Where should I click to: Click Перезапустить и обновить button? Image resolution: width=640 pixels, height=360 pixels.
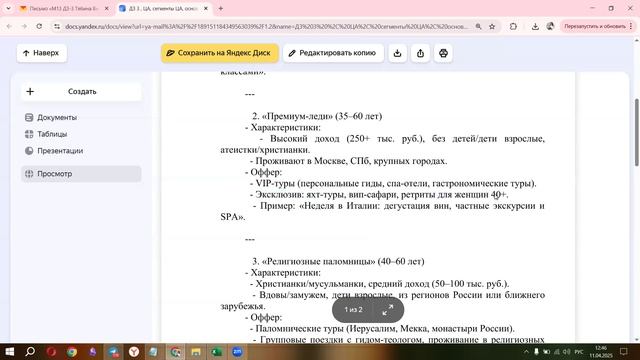tap(595, 26)
